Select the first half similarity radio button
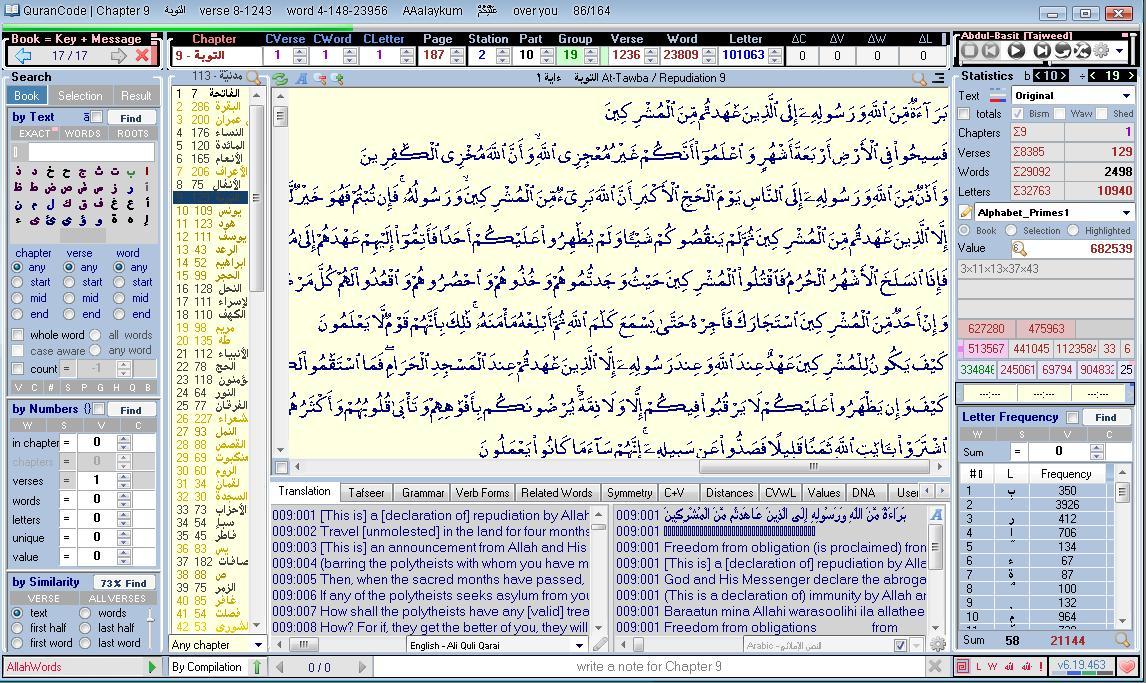Screen dimensions: 1146x683 click(17, 628)
